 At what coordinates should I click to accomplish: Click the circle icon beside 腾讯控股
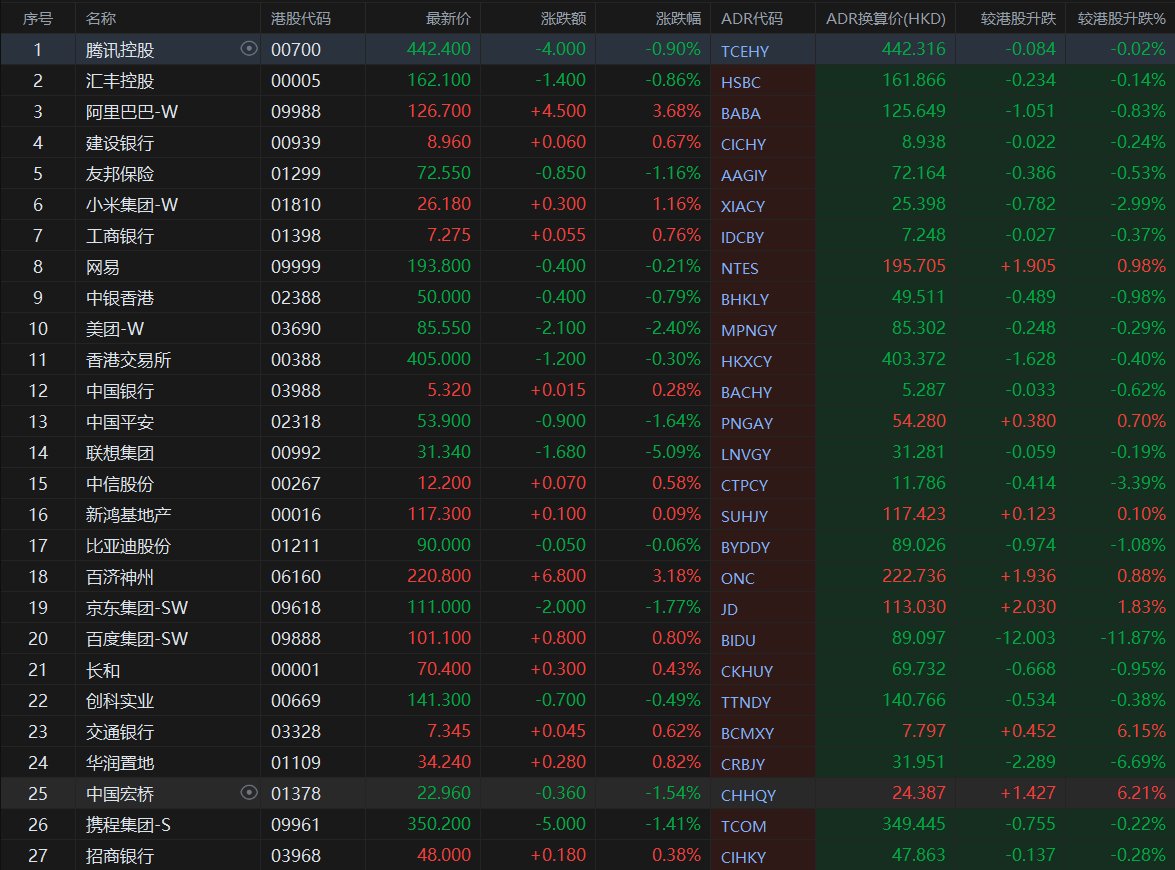[x=249, y=49]
